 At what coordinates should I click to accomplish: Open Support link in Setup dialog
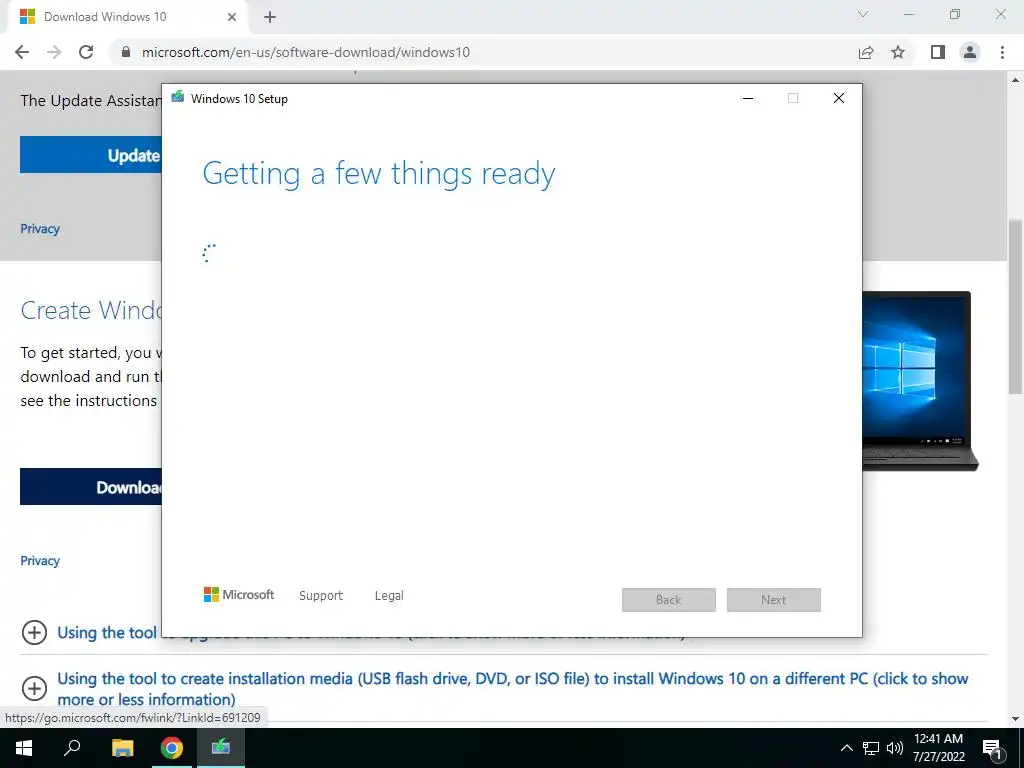click(x=321, y=596)
